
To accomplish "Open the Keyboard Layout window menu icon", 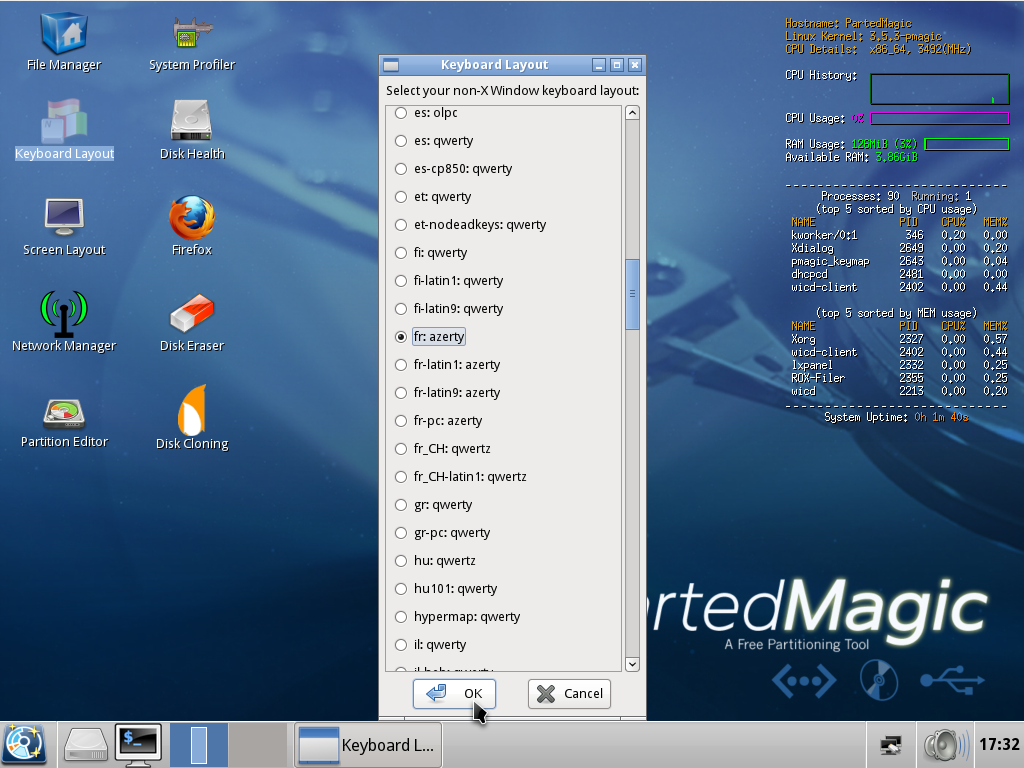I will pyautogui.click(x=391, y=65).
